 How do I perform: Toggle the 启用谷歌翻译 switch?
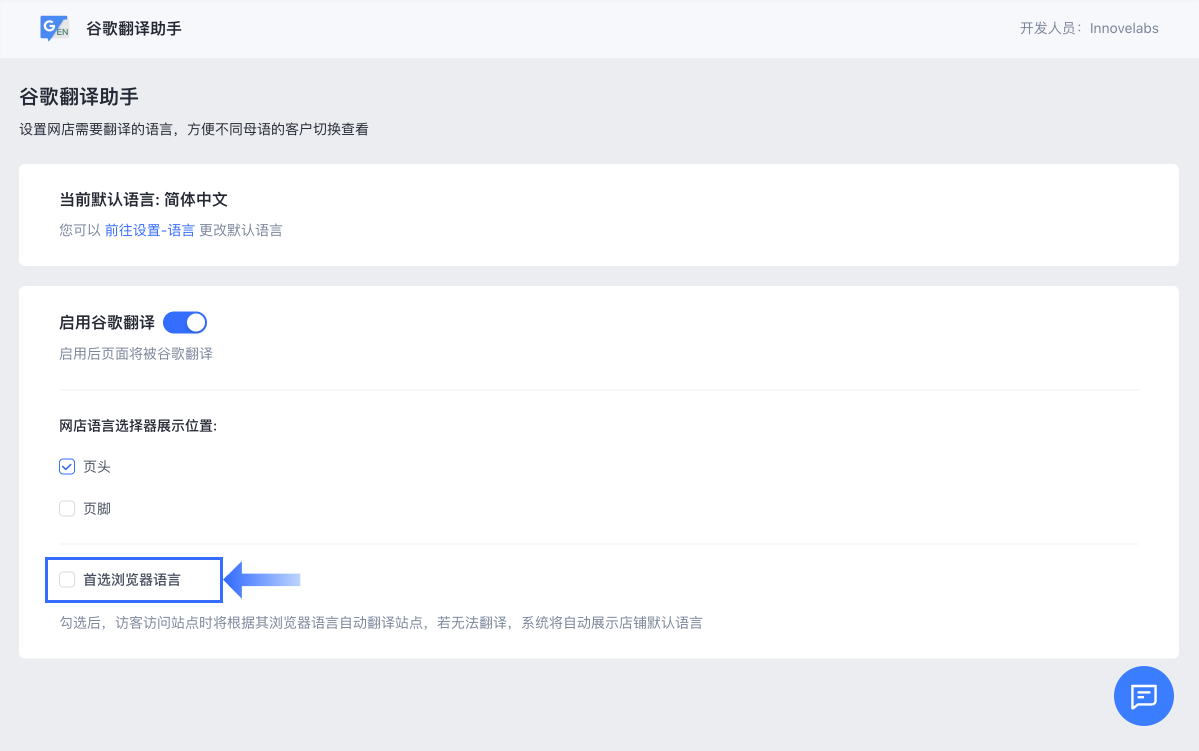(185, 323)
